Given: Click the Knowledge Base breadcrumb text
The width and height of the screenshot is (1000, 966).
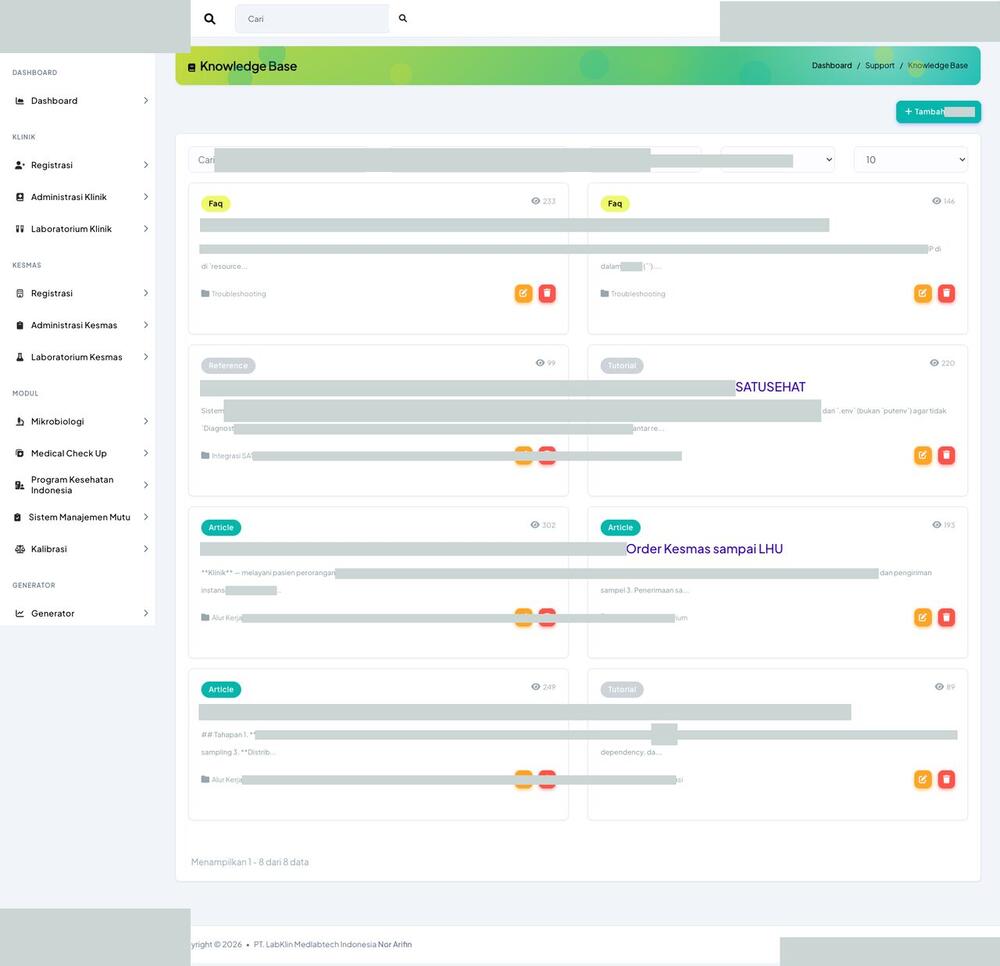Looking at the screenshot, I should pos(938,66).
